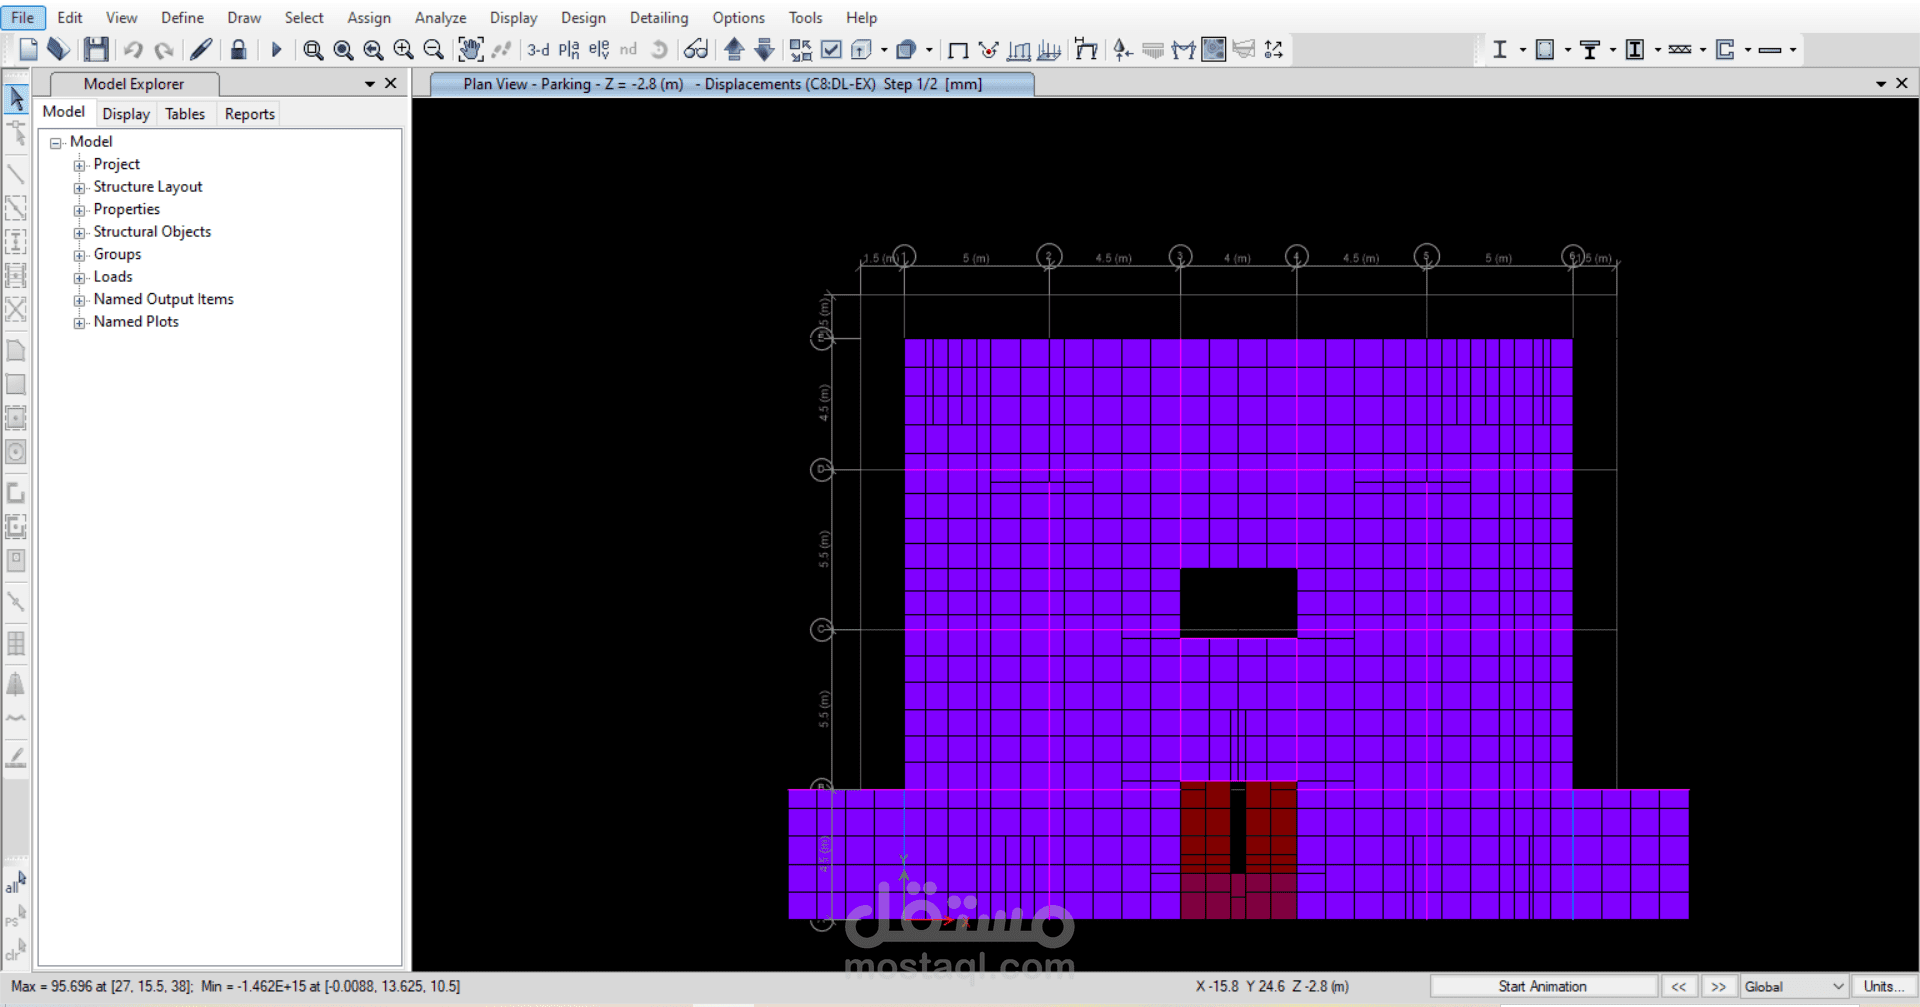This screenshot has height=1007, width=1920.
Task: Click the Units... button in status bar
Action: coord(1884,986)
